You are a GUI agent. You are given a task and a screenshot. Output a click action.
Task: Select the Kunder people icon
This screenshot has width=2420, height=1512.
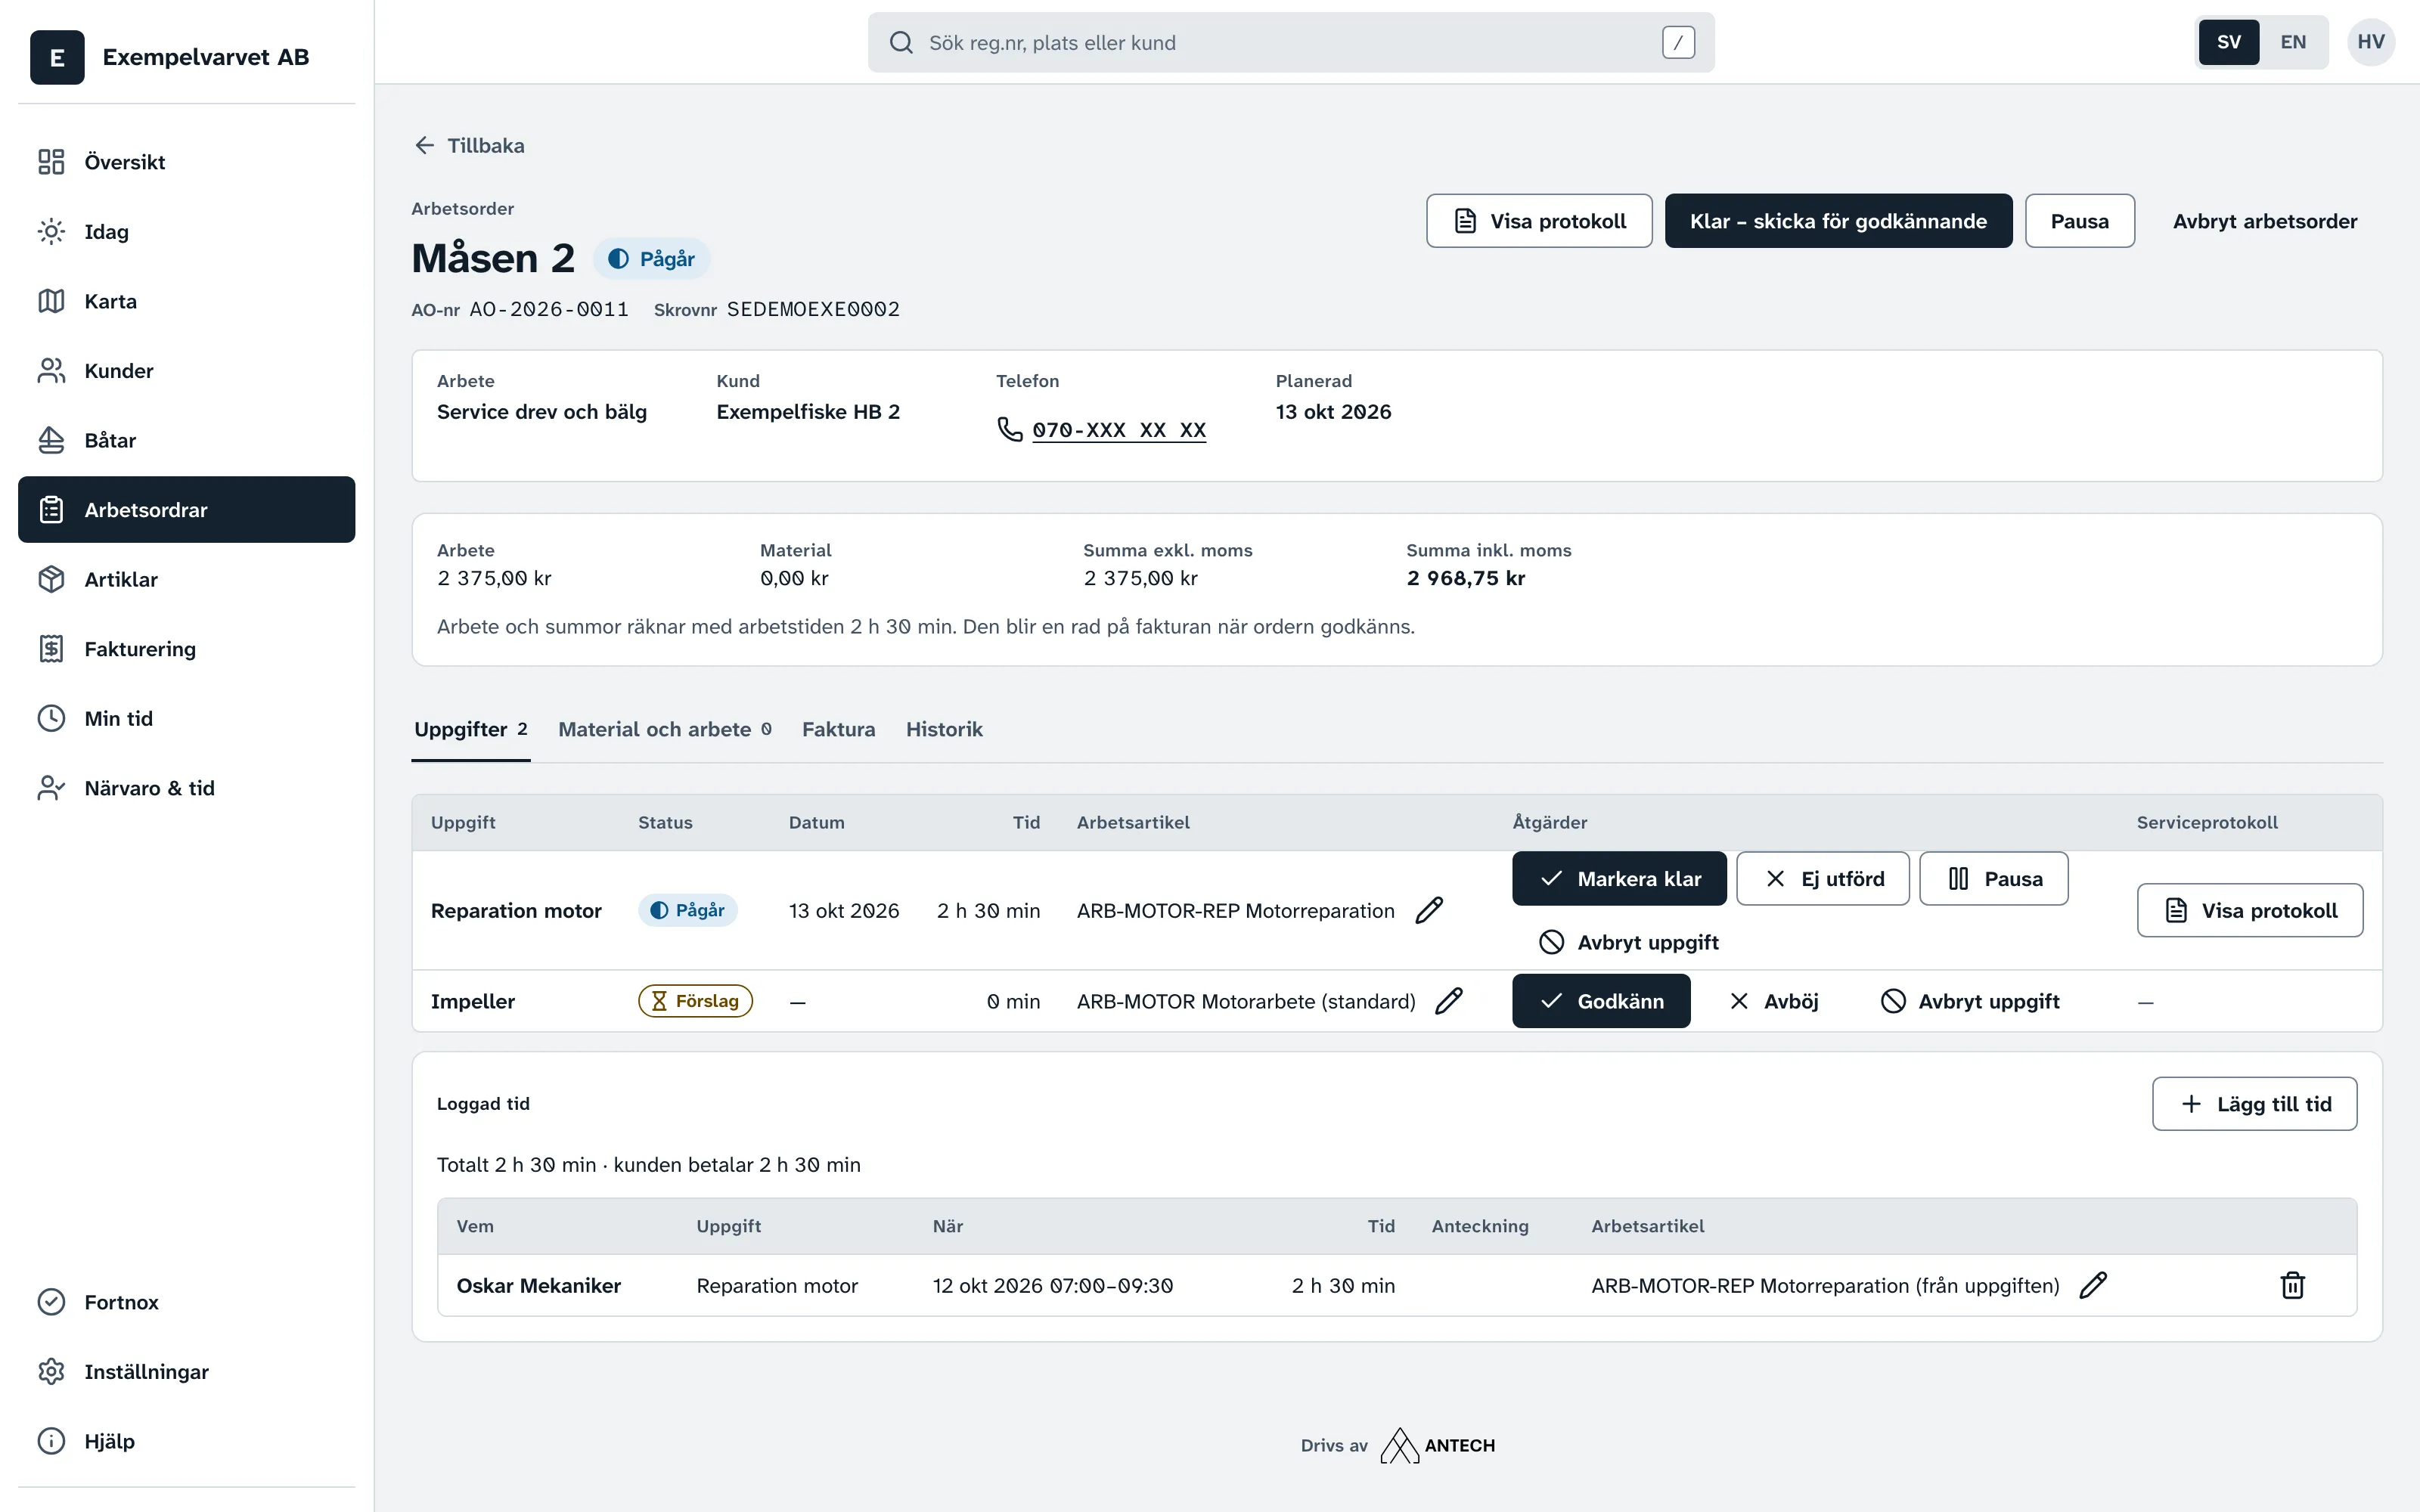pos(51,370)
